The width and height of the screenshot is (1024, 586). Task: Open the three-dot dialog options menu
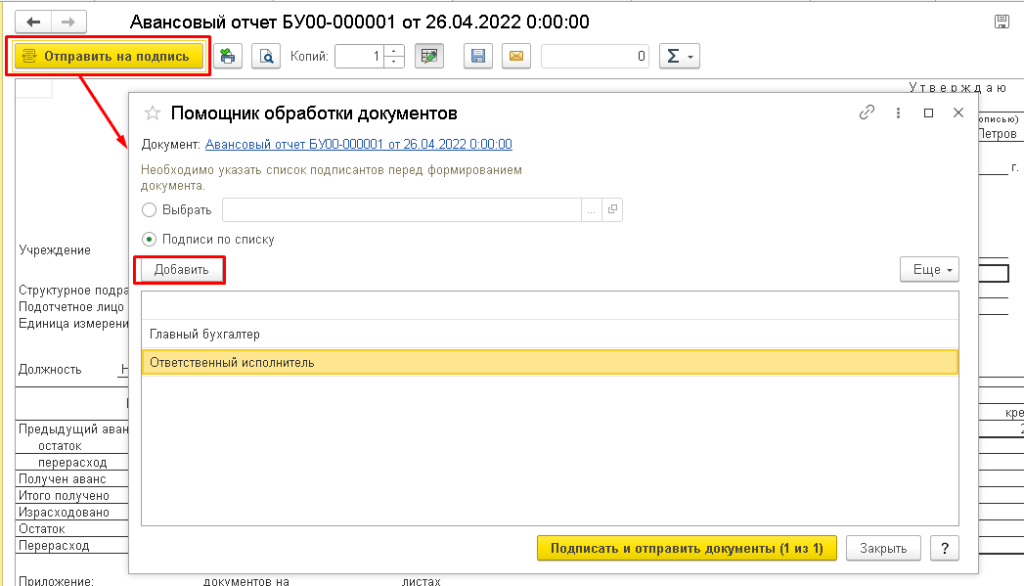point(899,113)
